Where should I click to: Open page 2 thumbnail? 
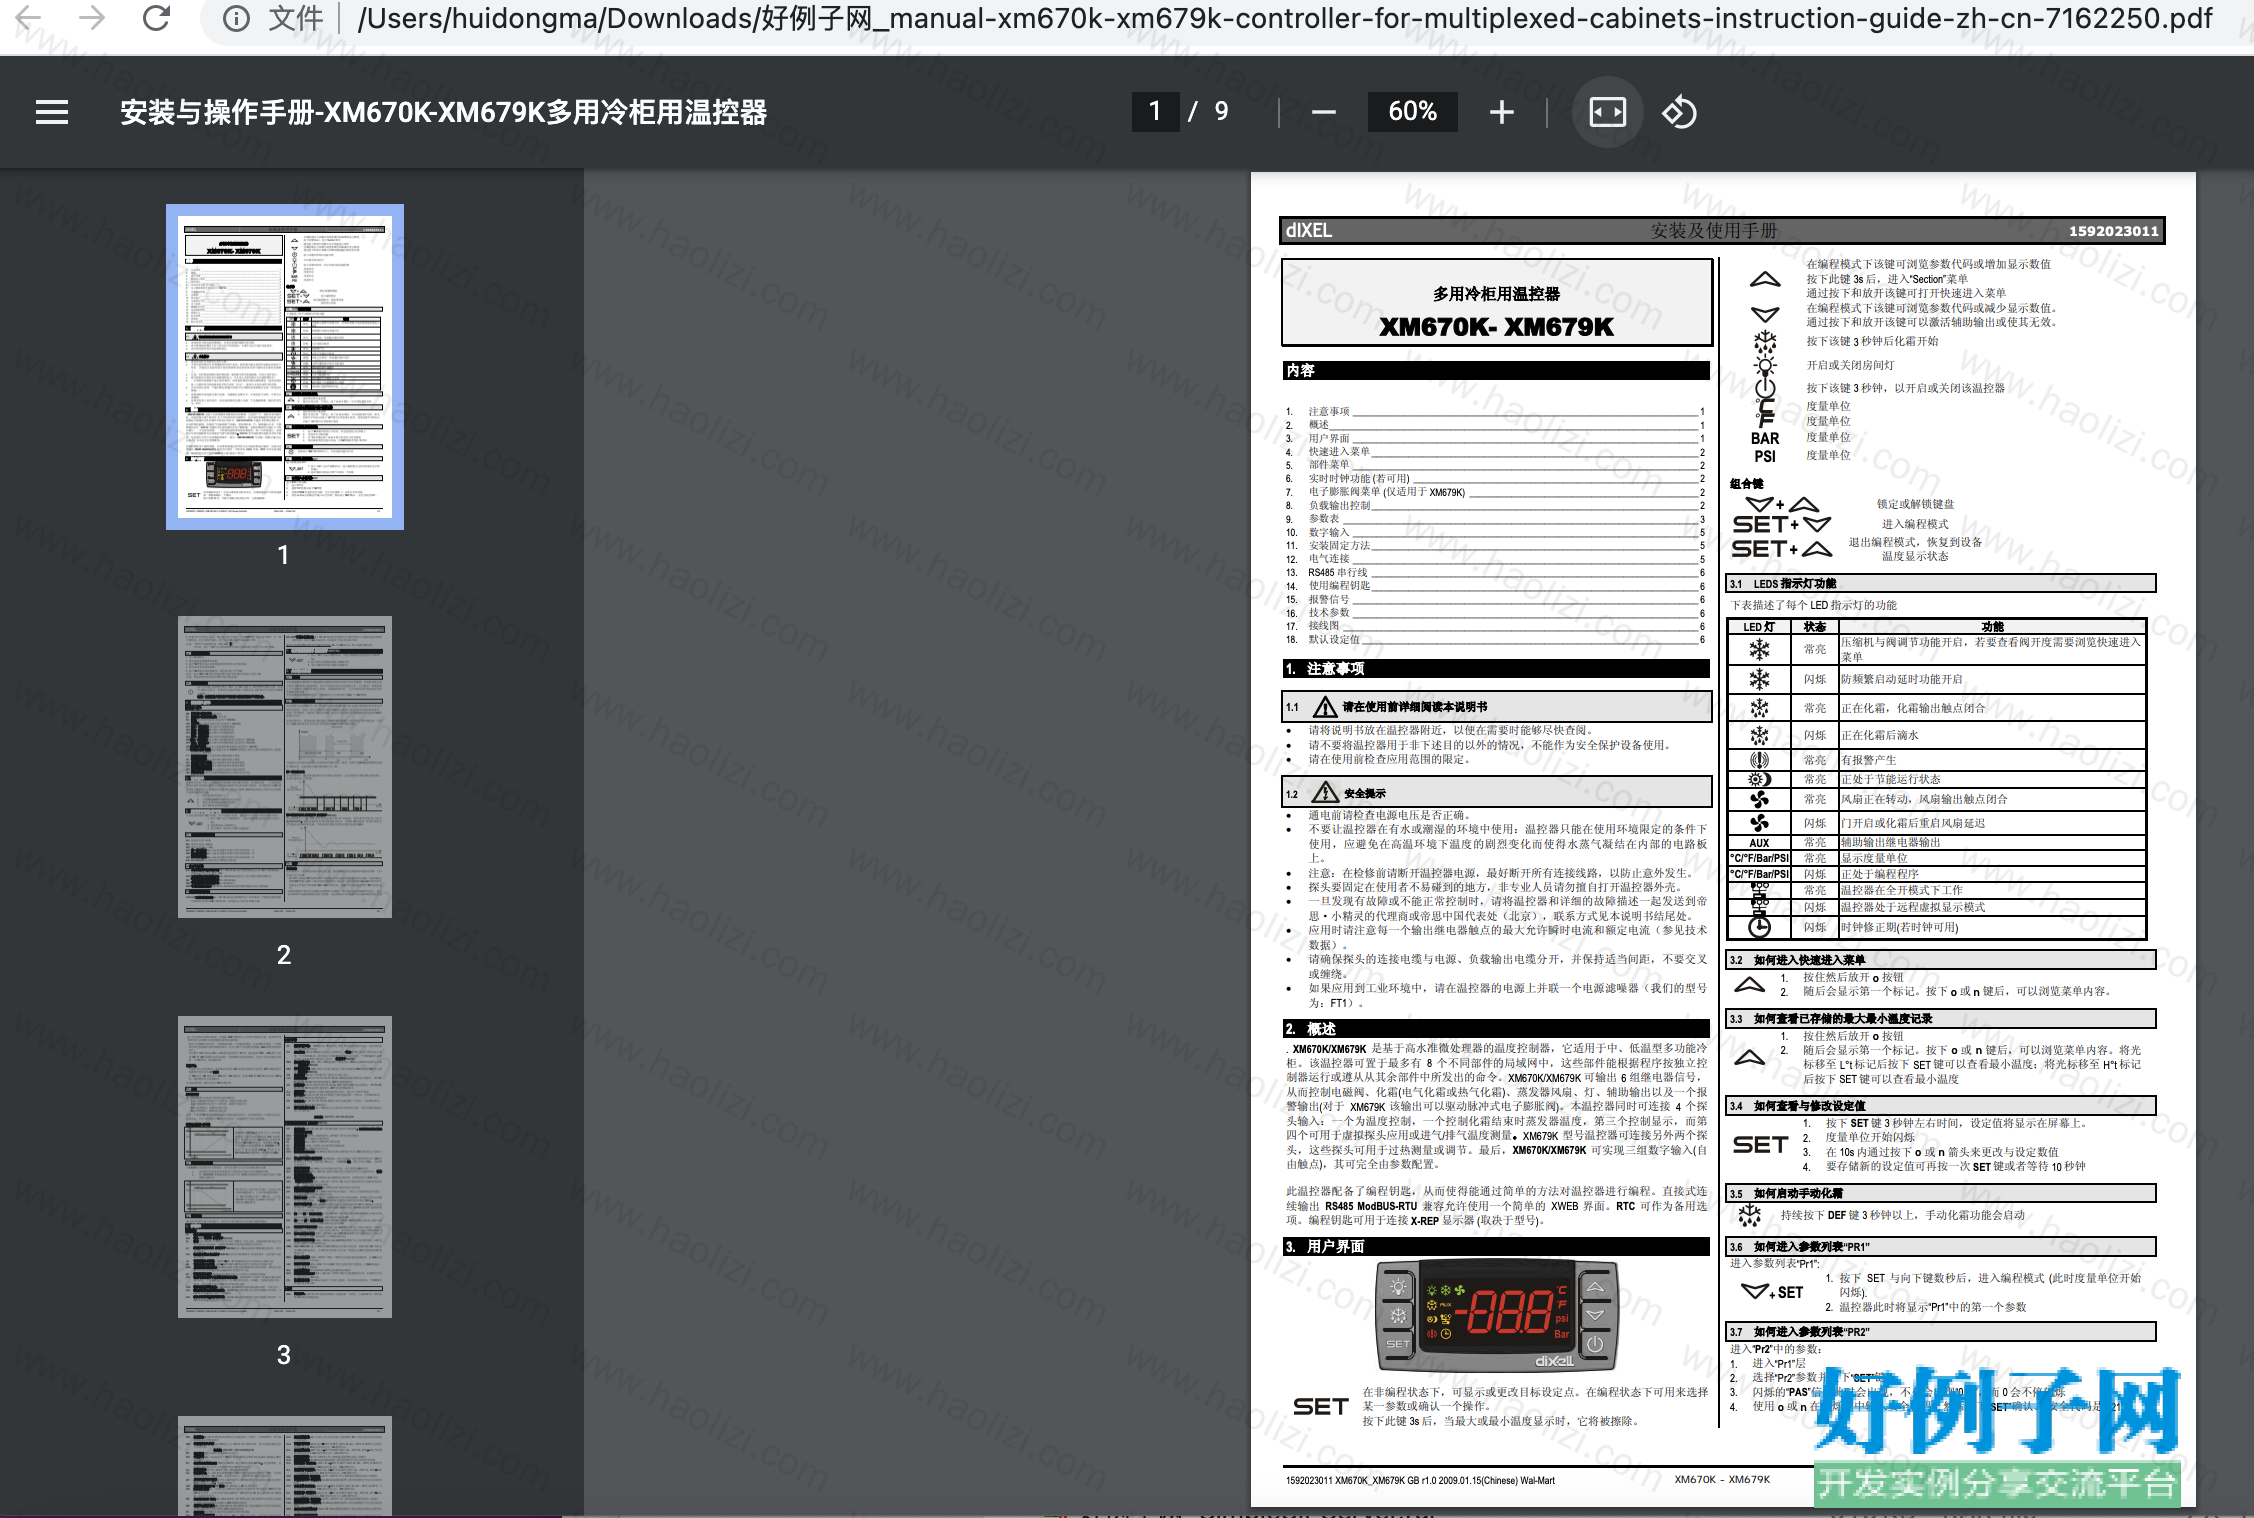click(x=285, y=767)
